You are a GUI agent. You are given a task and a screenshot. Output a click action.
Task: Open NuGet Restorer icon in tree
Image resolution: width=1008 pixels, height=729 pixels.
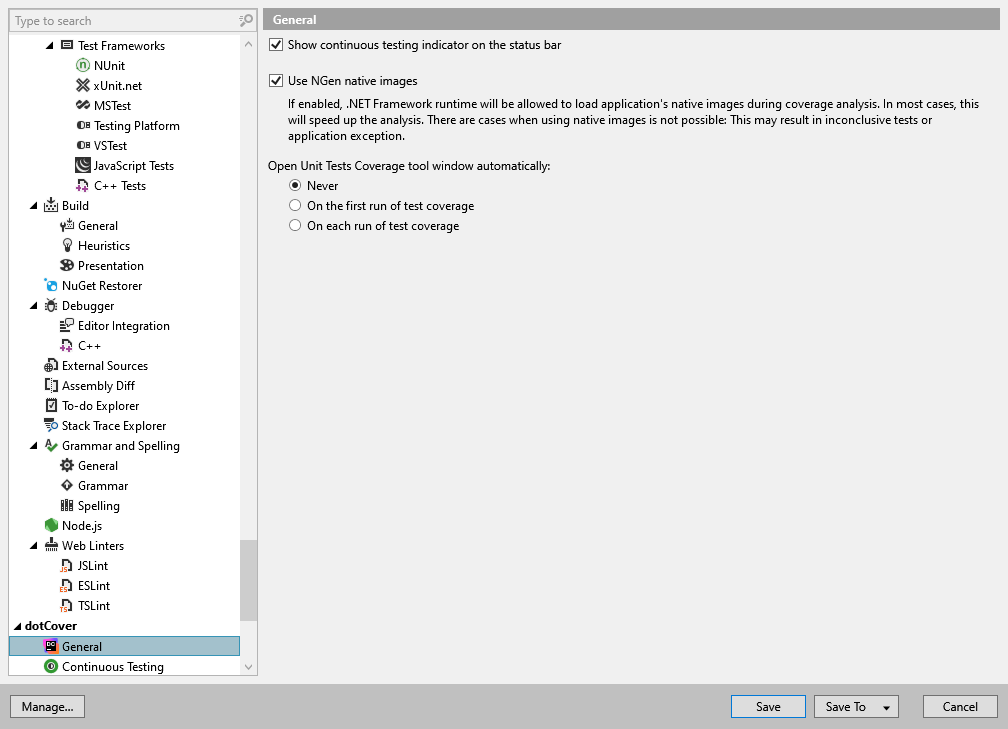point(51,285)
